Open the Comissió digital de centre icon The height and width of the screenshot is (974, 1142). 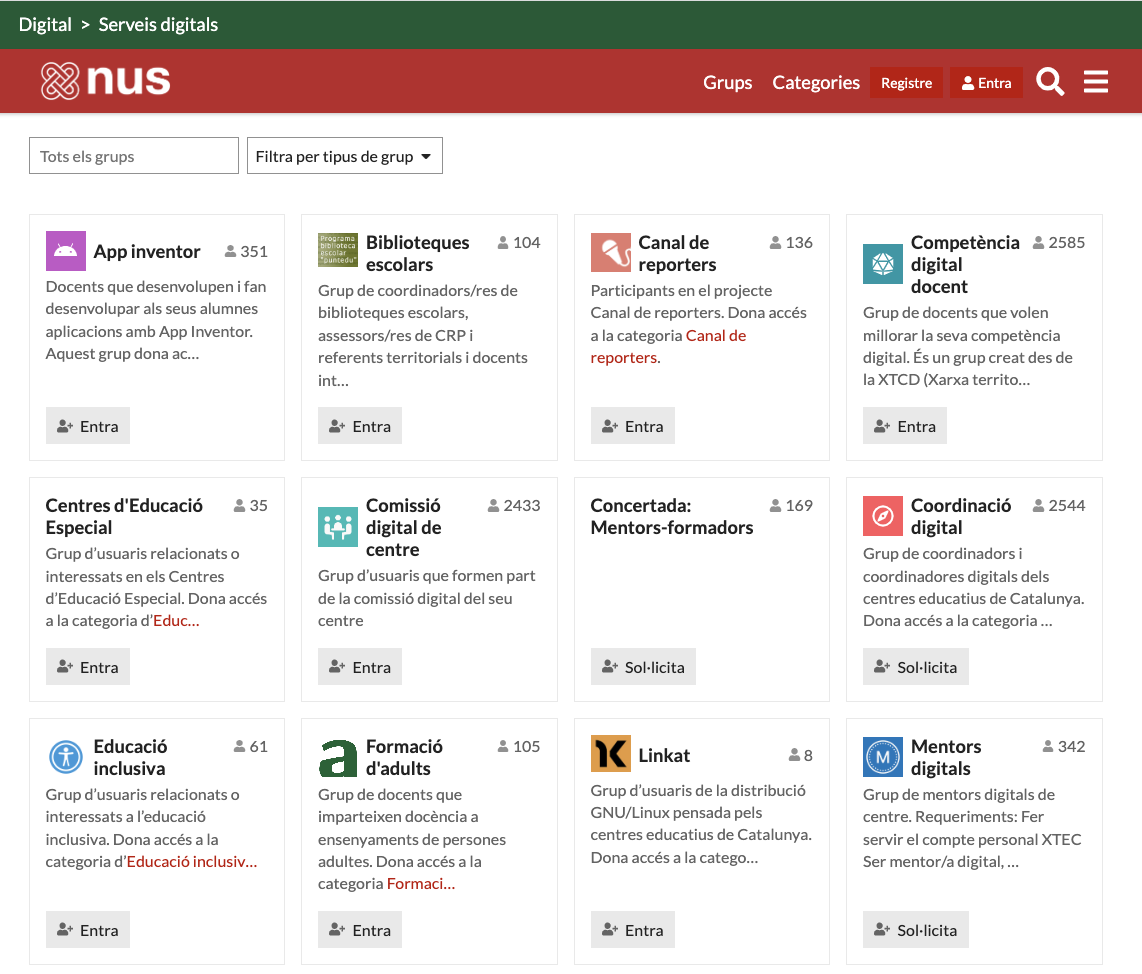click(338, 527)
